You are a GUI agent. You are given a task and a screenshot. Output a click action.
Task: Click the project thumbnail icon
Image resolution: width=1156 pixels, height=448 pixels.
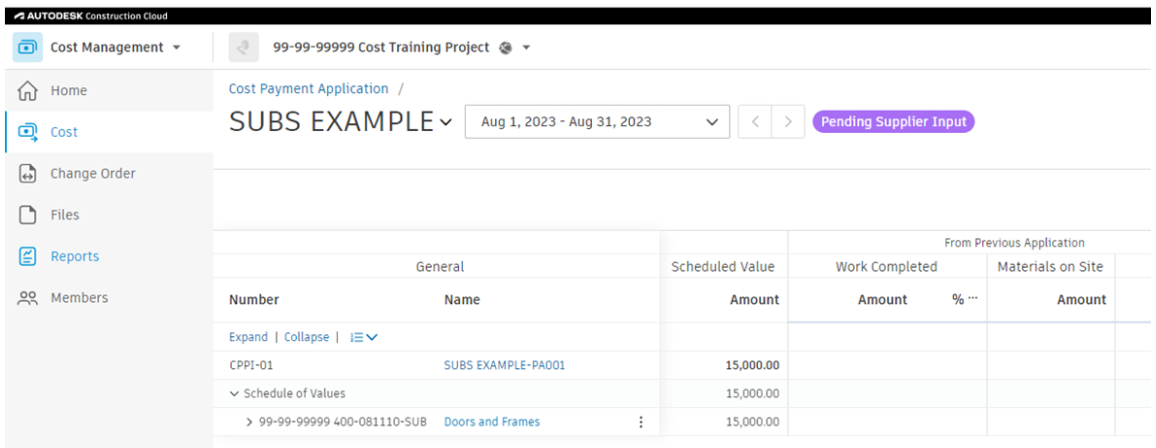click(x=243, y=47)
